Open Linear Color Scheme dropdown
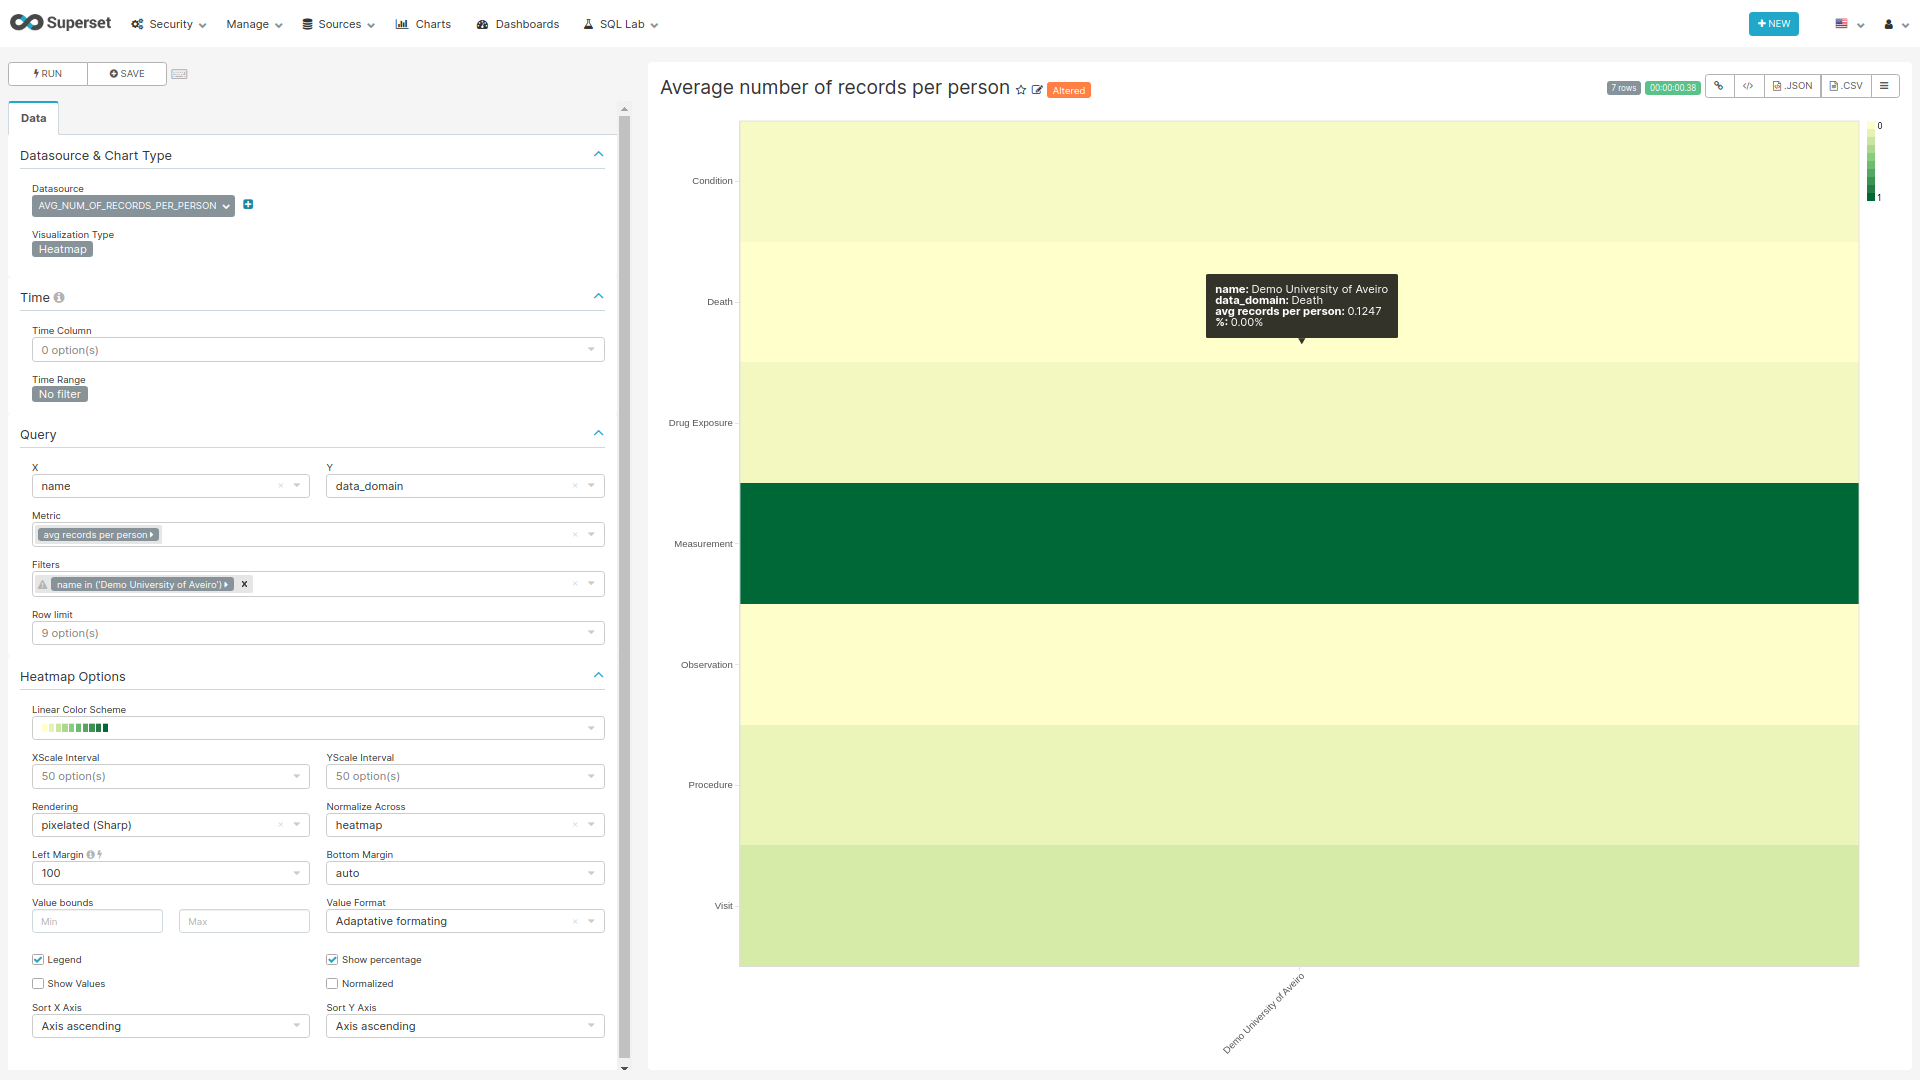The image size is (1920, 1080). [318, 728]
